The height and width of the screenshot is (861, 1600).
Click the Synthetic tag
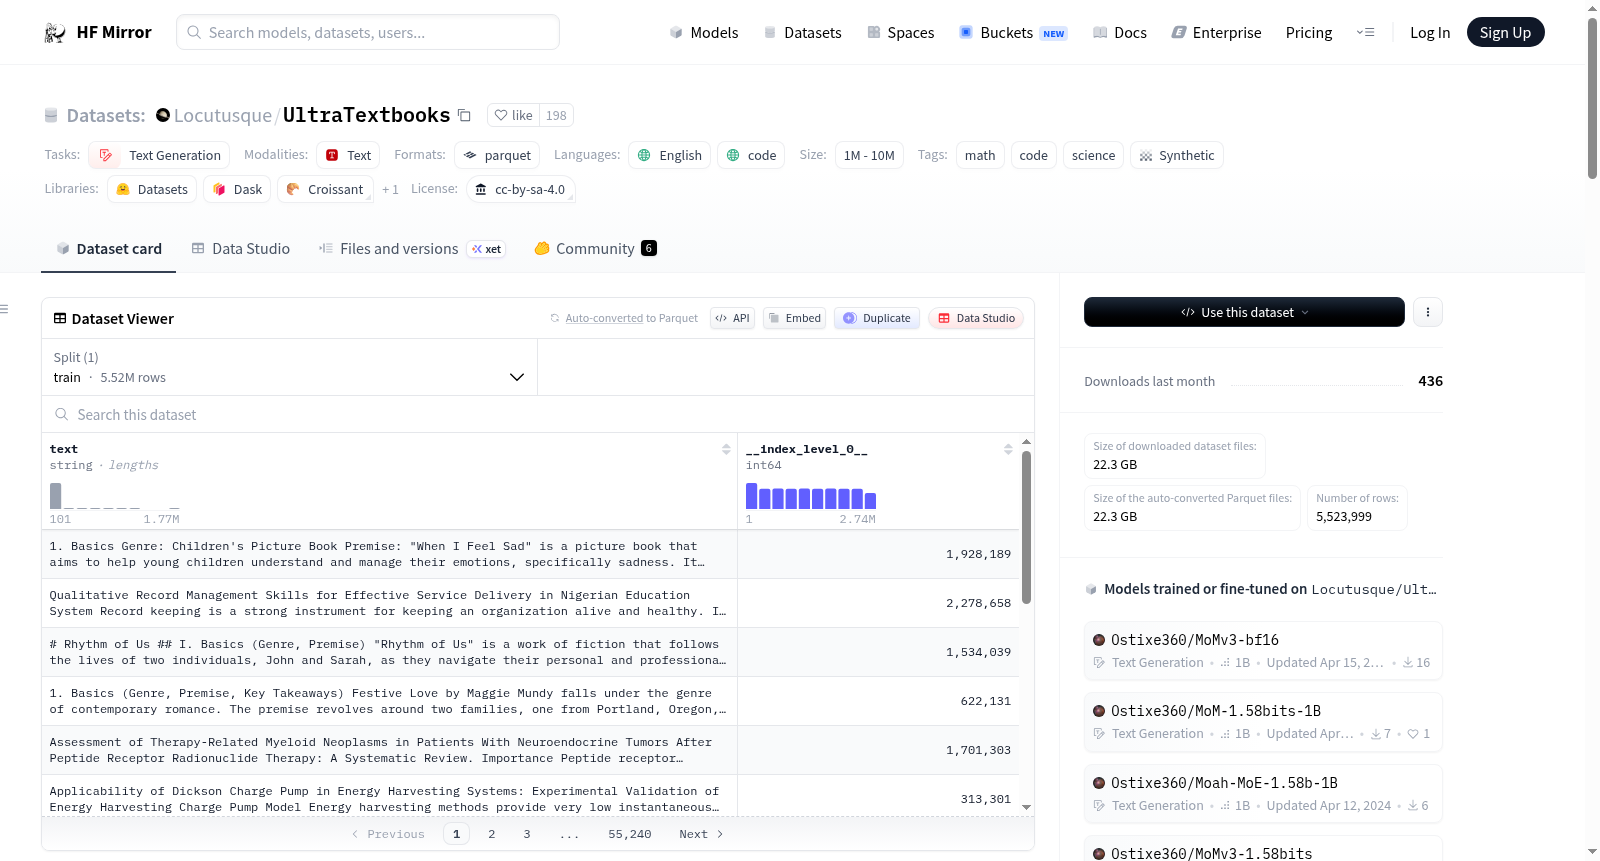pyautogui.click(x=1176, y=155)
